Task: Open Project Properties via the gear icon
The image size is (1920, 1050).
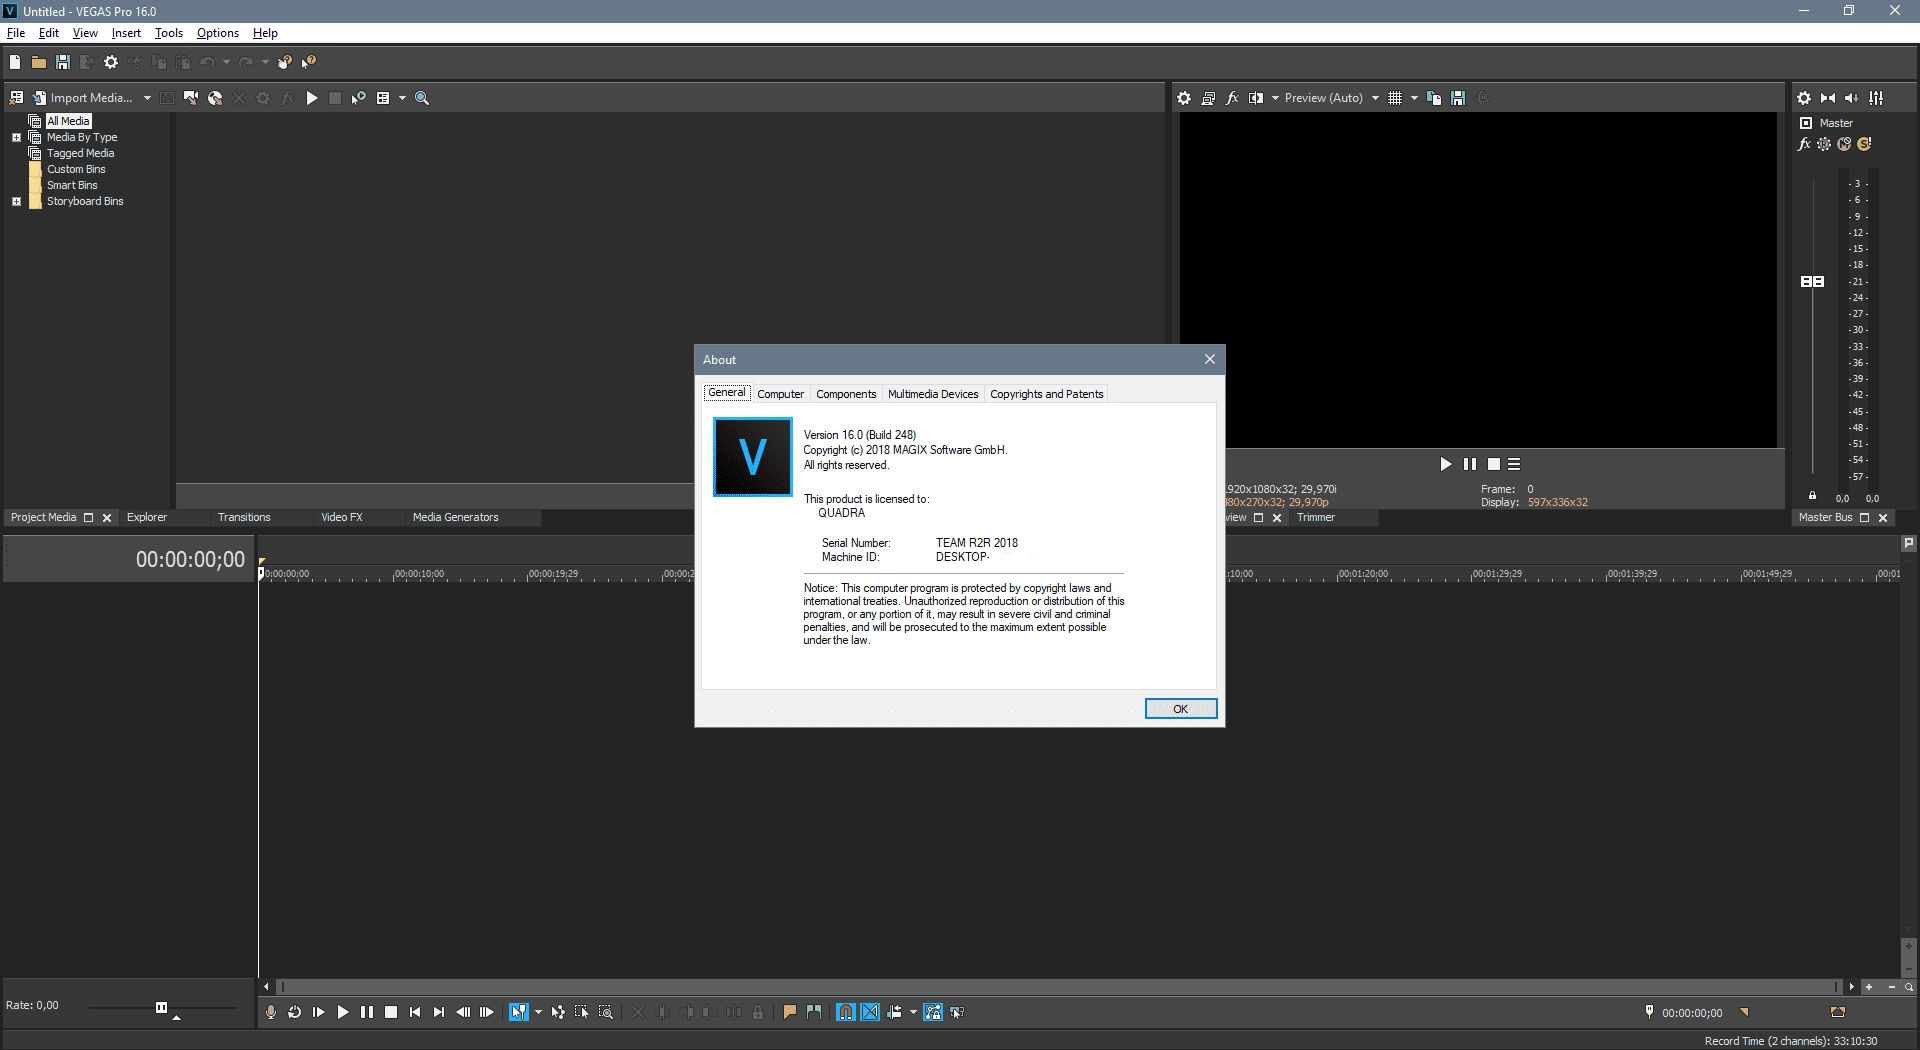Action: tap(111, 62)
